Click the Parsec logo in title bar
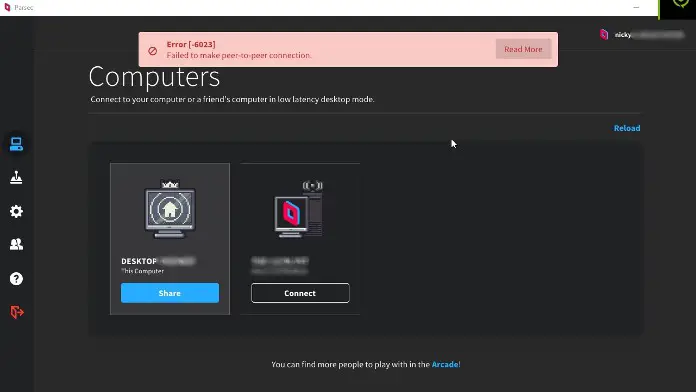This screenshot has height=392, width=696. [7, 8]
